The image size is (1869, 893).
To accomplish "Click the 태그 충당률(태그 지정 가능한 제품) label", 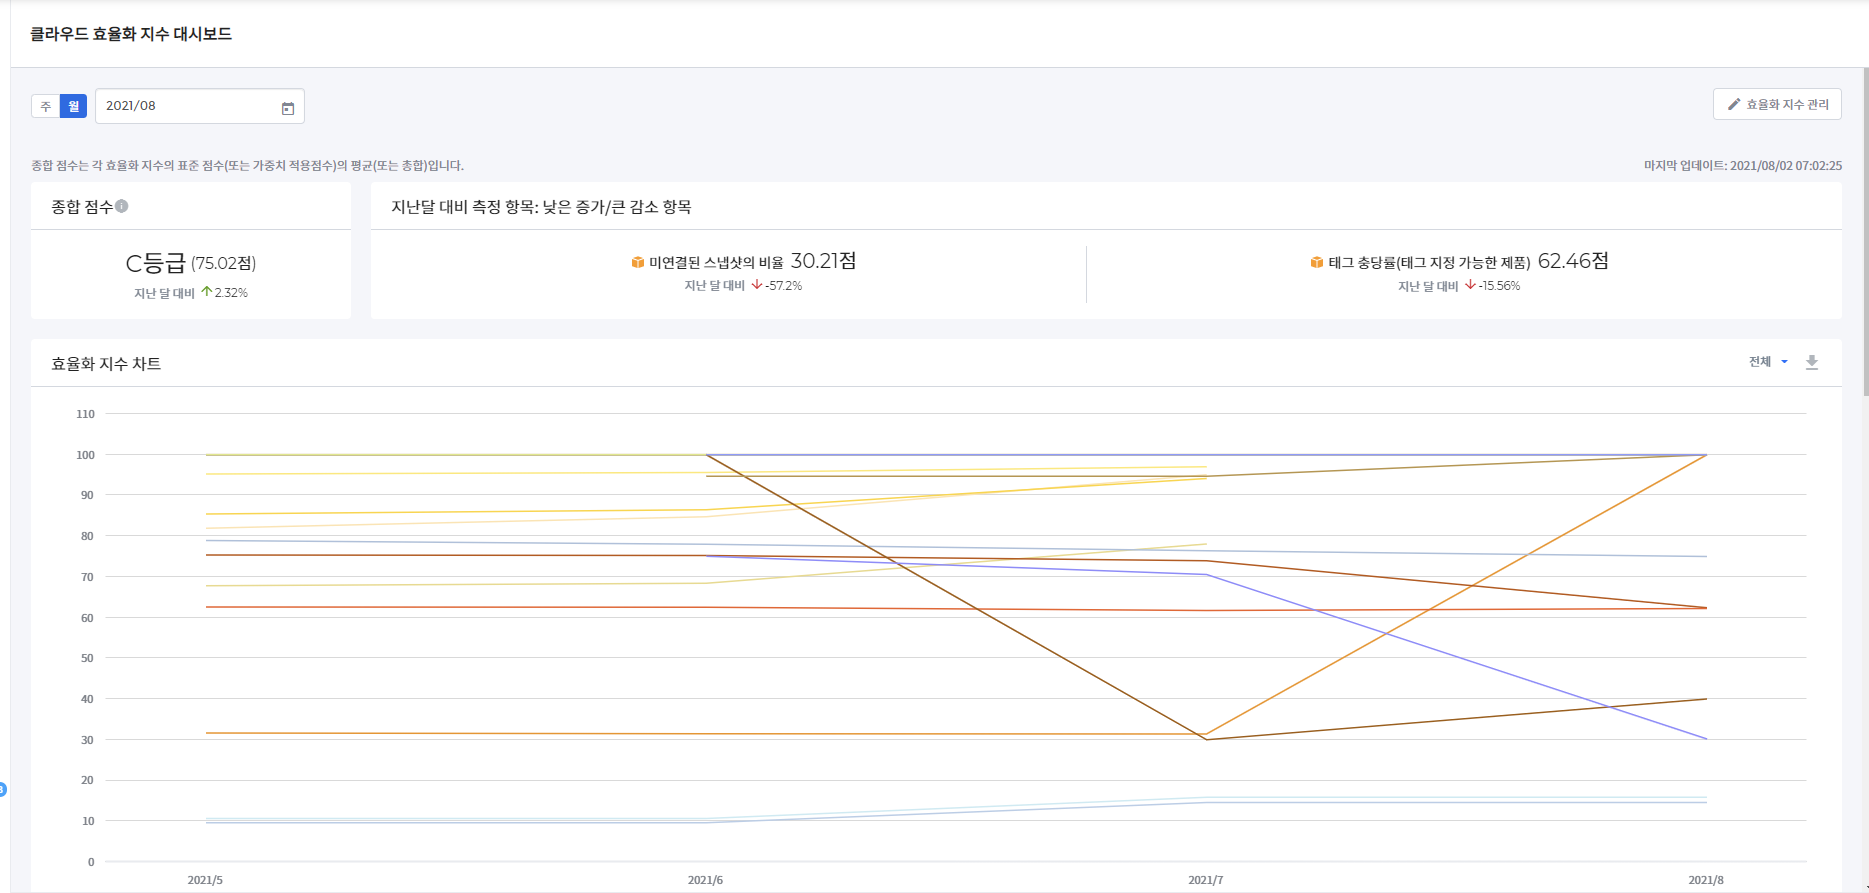I will (x=1429, y=262).
